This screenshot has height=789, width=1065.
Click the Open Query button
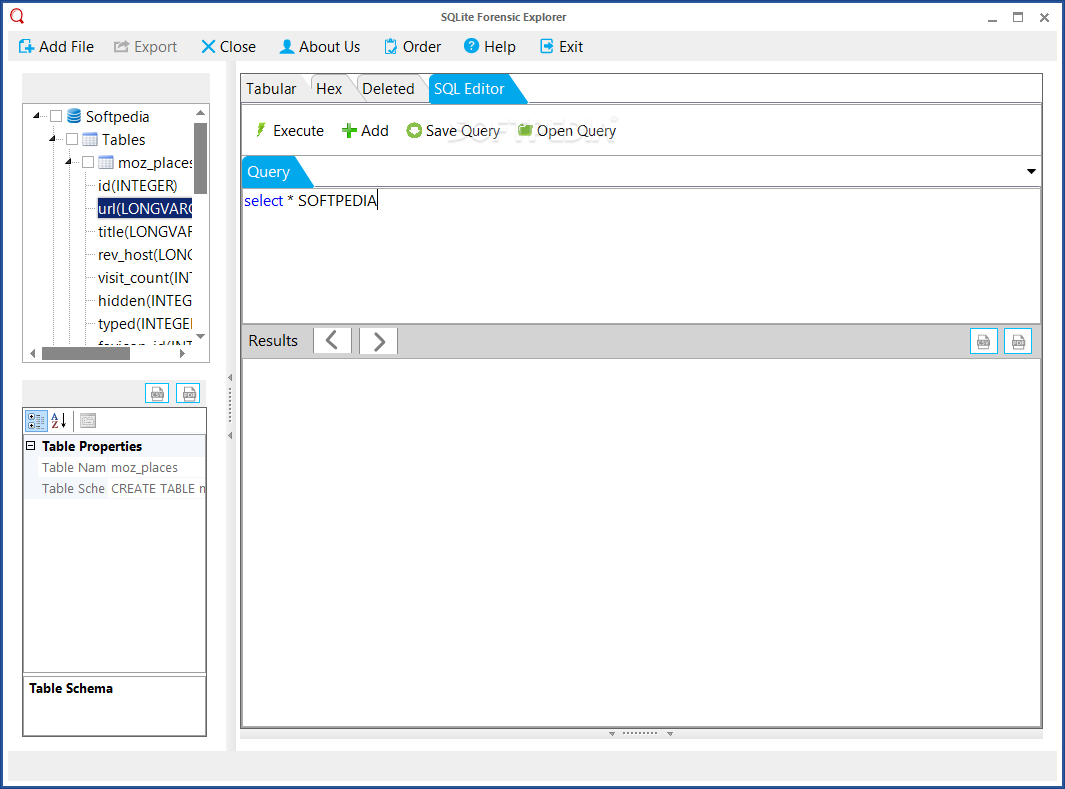tap(566, 130)
